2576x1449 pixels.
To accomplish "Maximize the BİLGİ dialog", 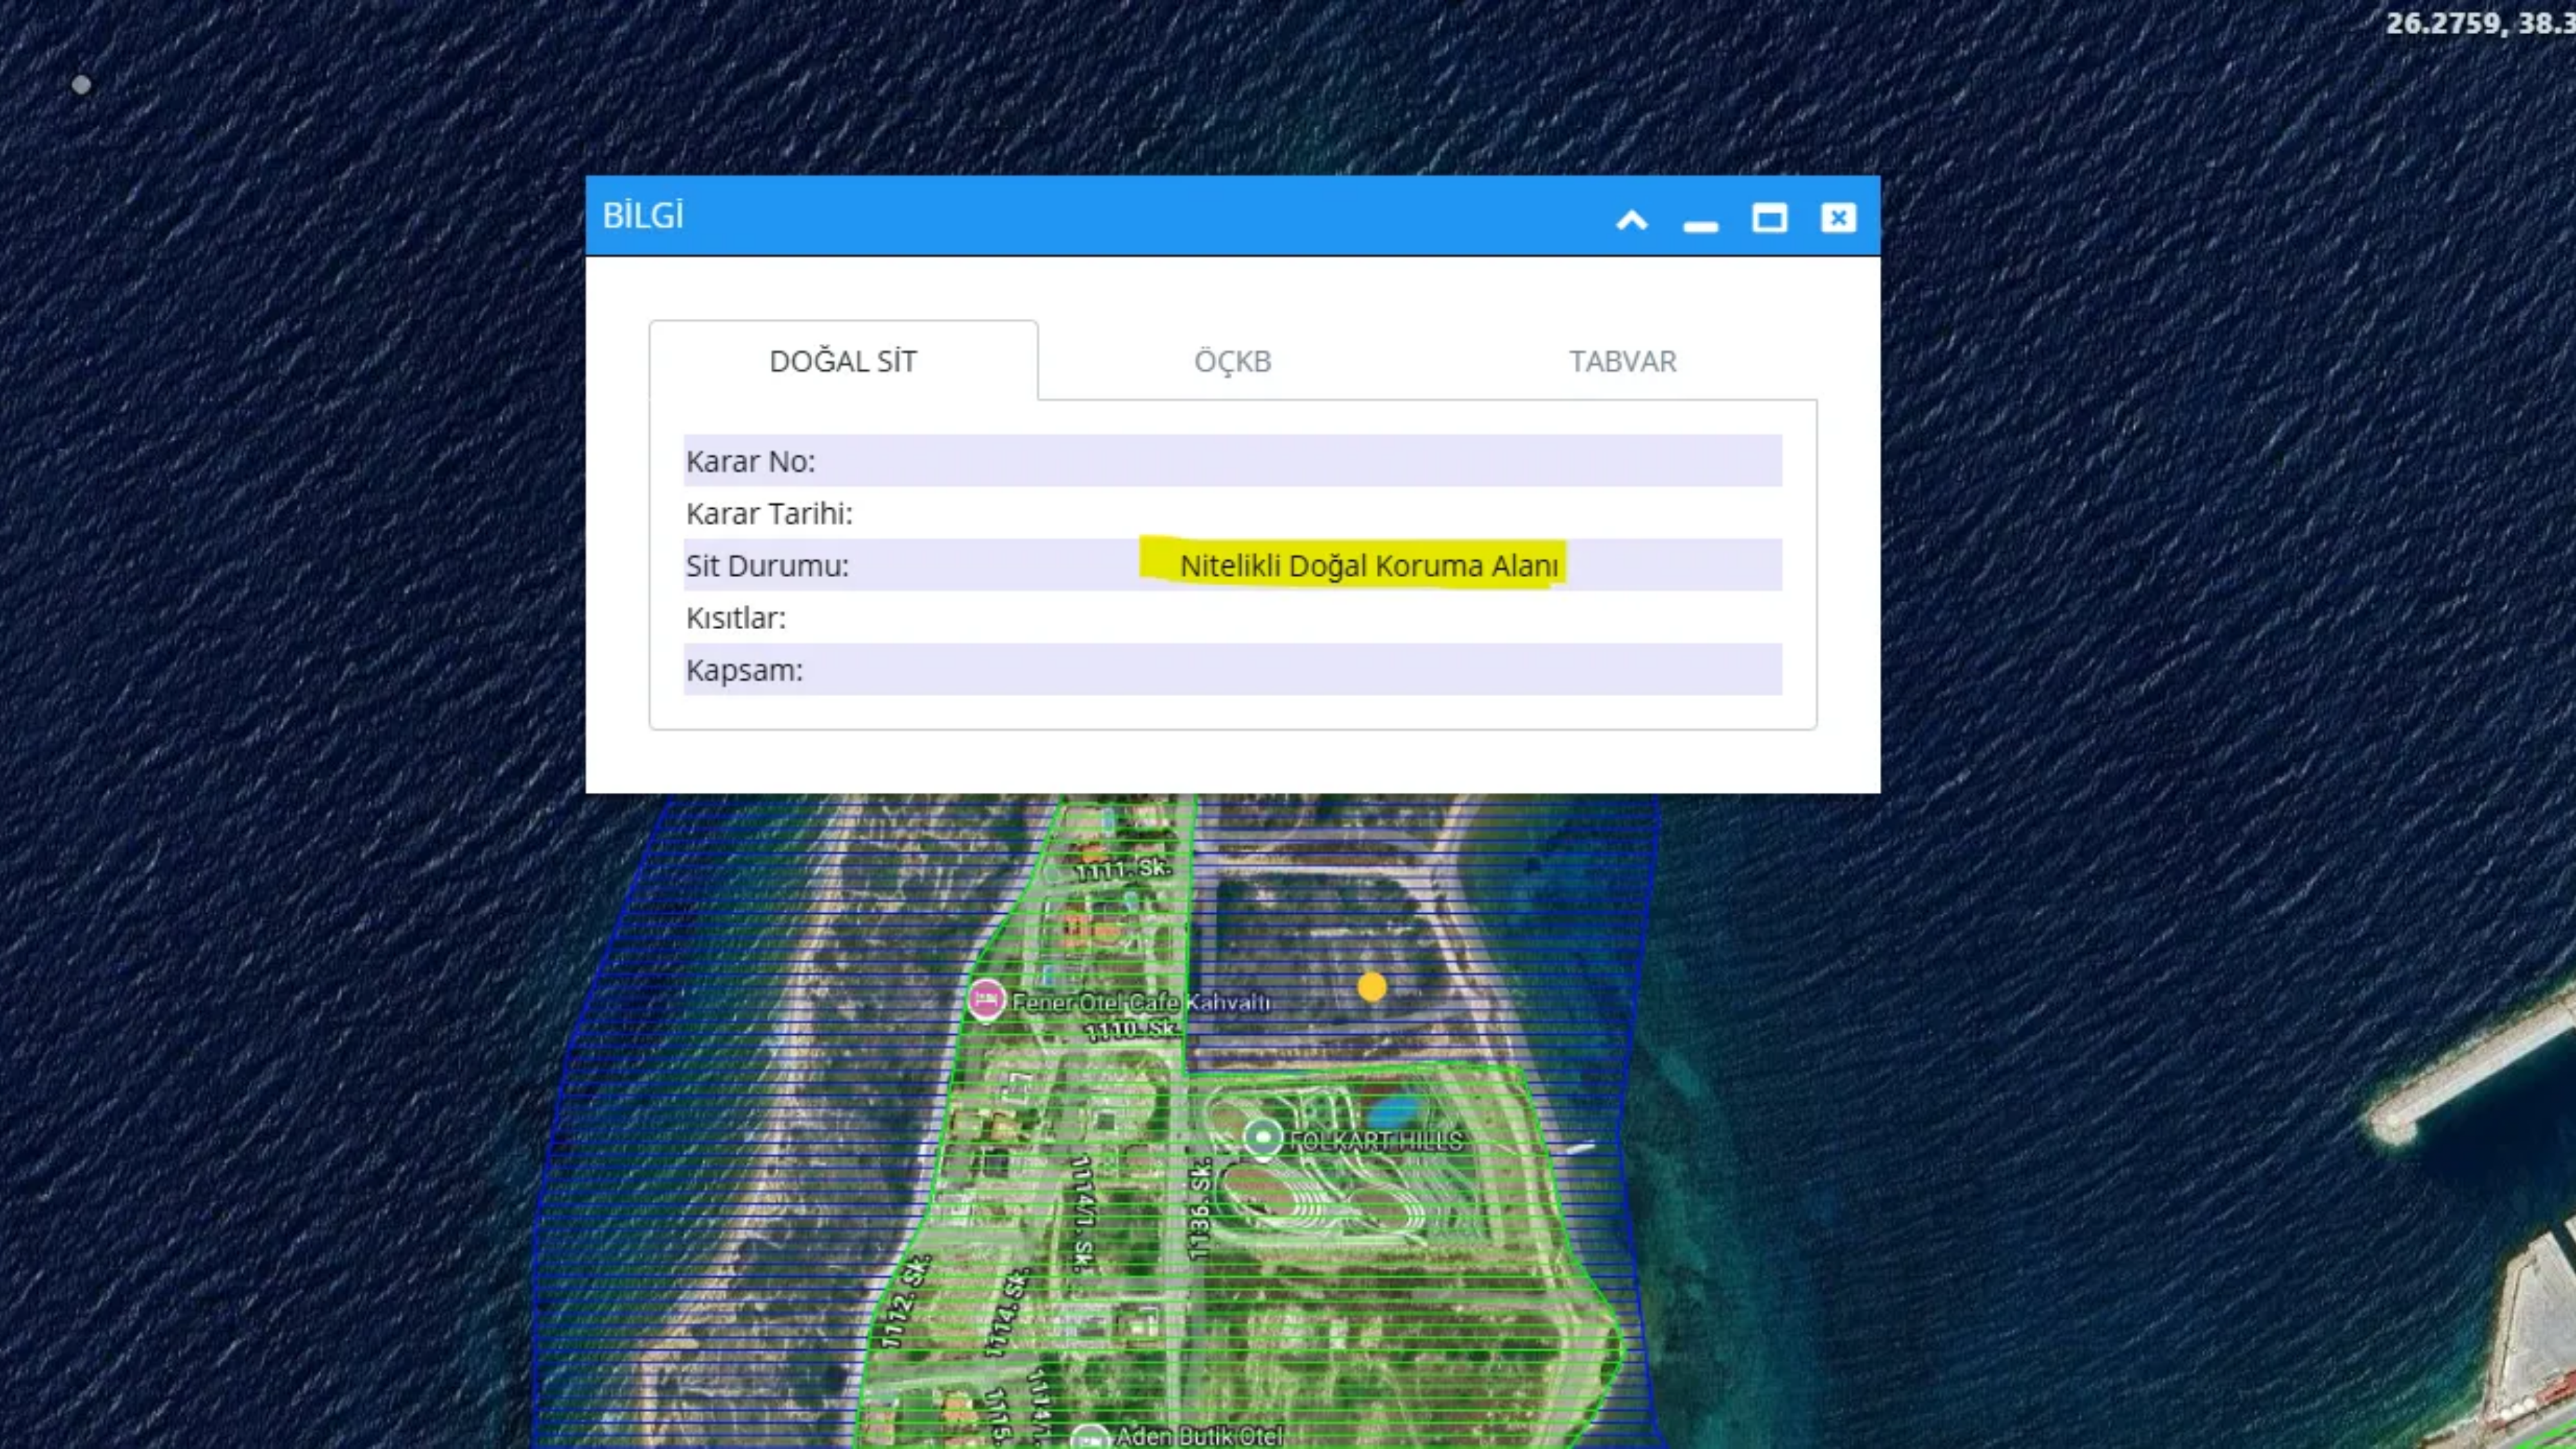I will [1770, 219].
